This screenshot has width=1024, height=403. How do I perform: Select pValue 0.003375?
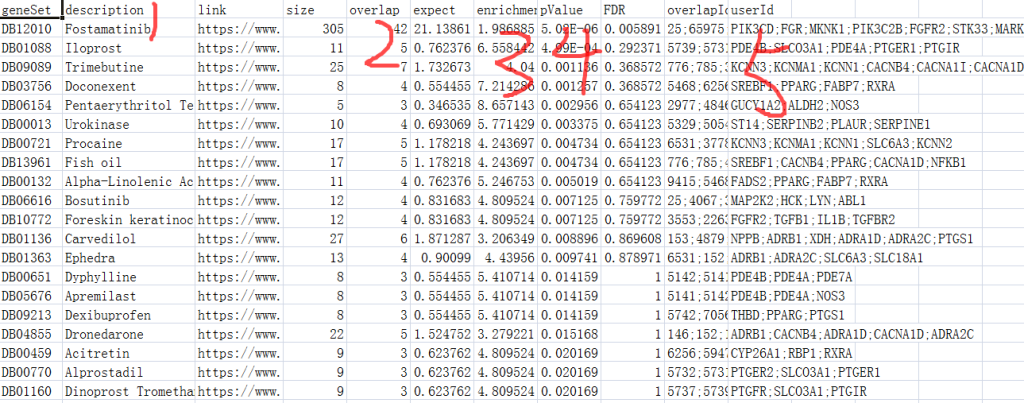pos(569,124)
